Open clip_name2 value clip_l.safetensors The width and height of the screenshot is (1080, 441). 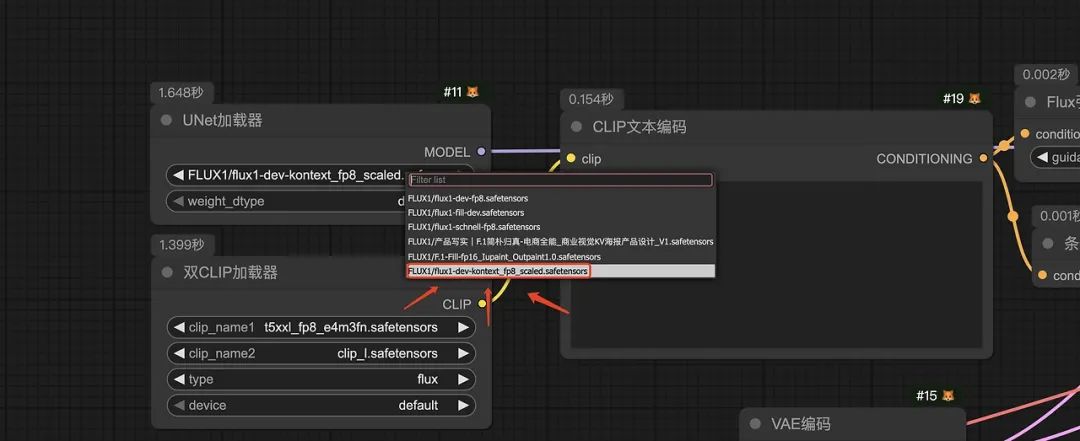coord(321,353)
